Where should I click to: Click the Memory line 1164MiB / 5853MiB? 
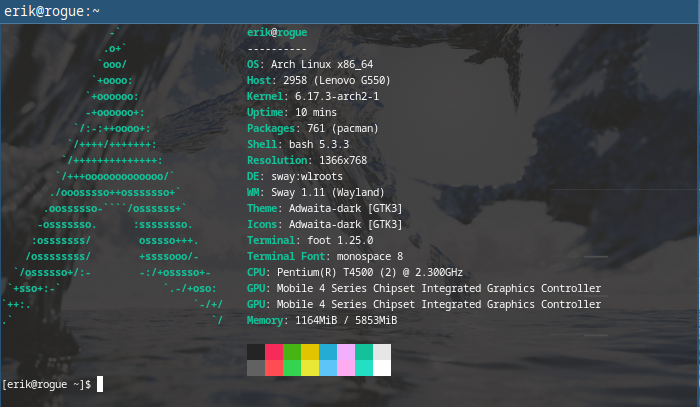[x=322, y=320]
